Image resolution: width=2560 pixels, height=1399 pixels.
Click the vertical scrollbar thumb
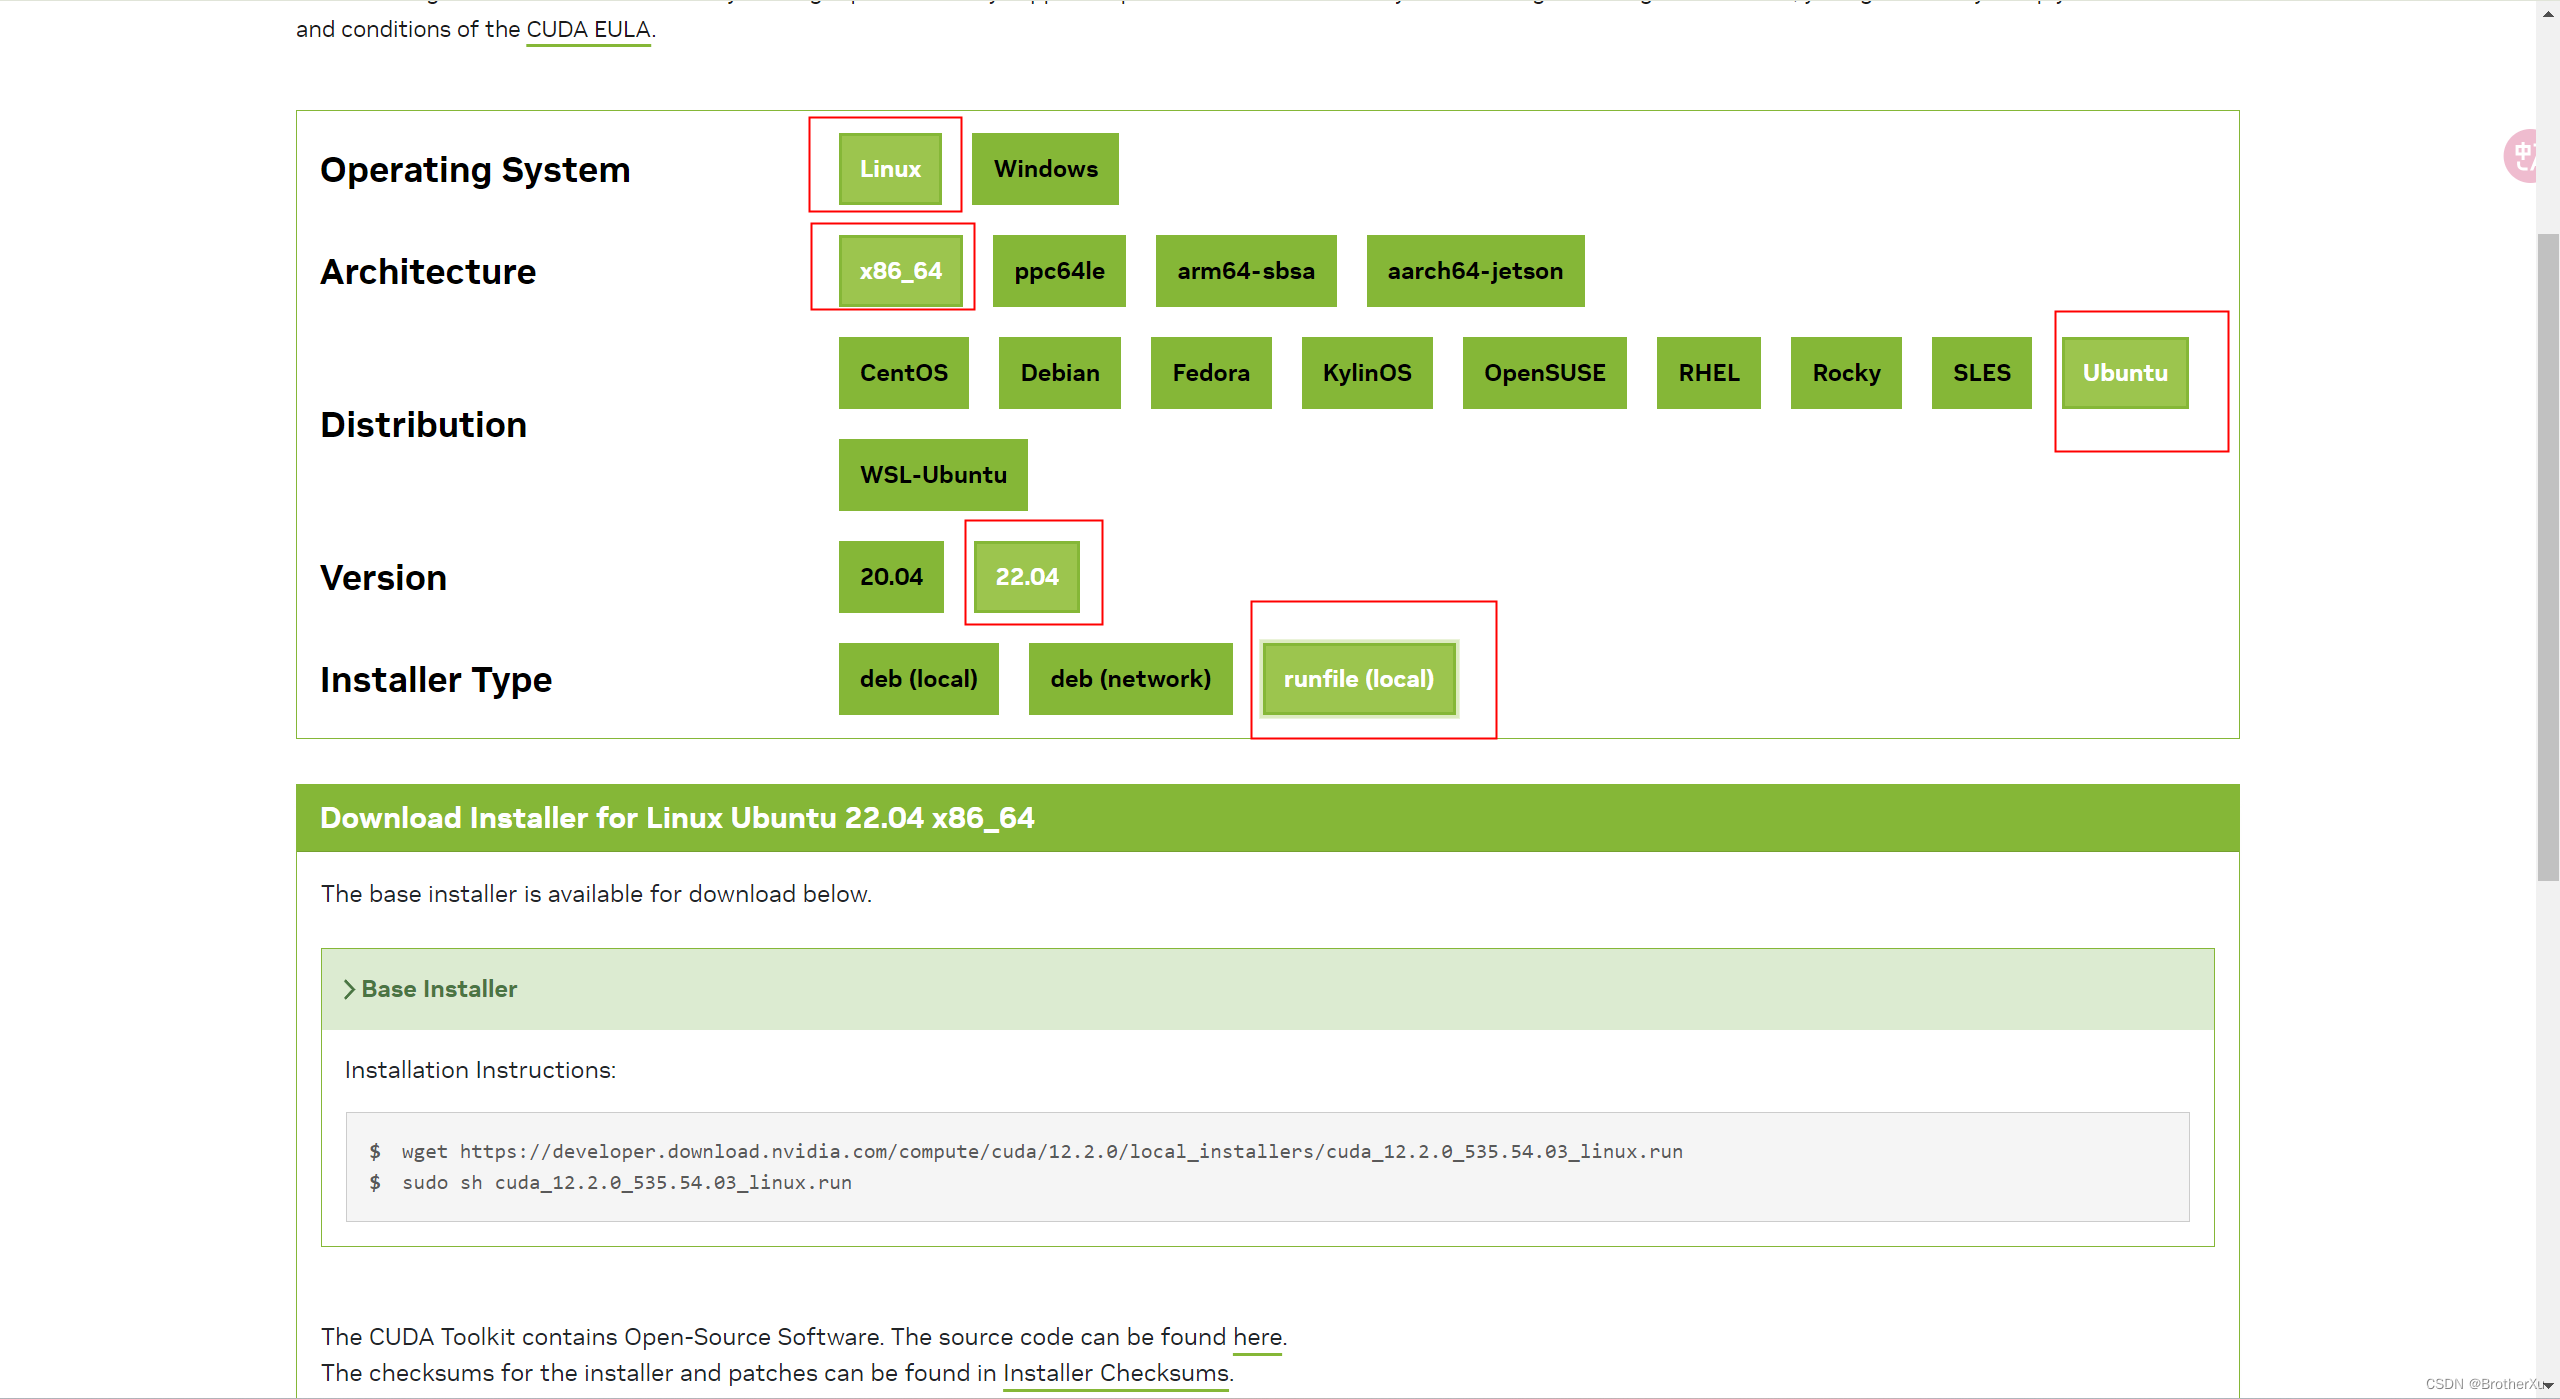pyautogui.click(x=2547, y=555)
